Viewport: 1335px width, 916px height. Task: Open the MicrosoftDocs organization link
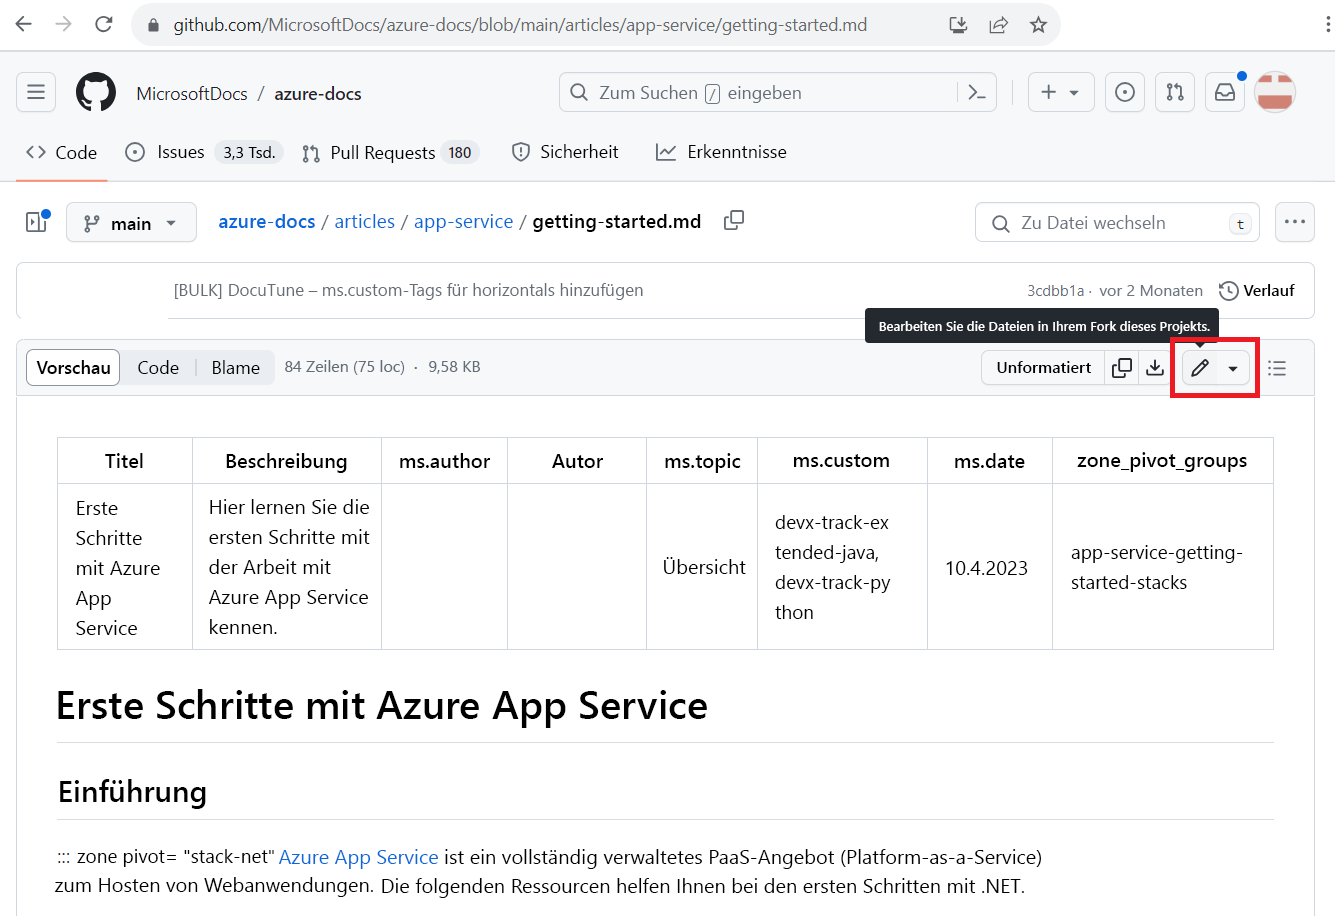(192, 93)
